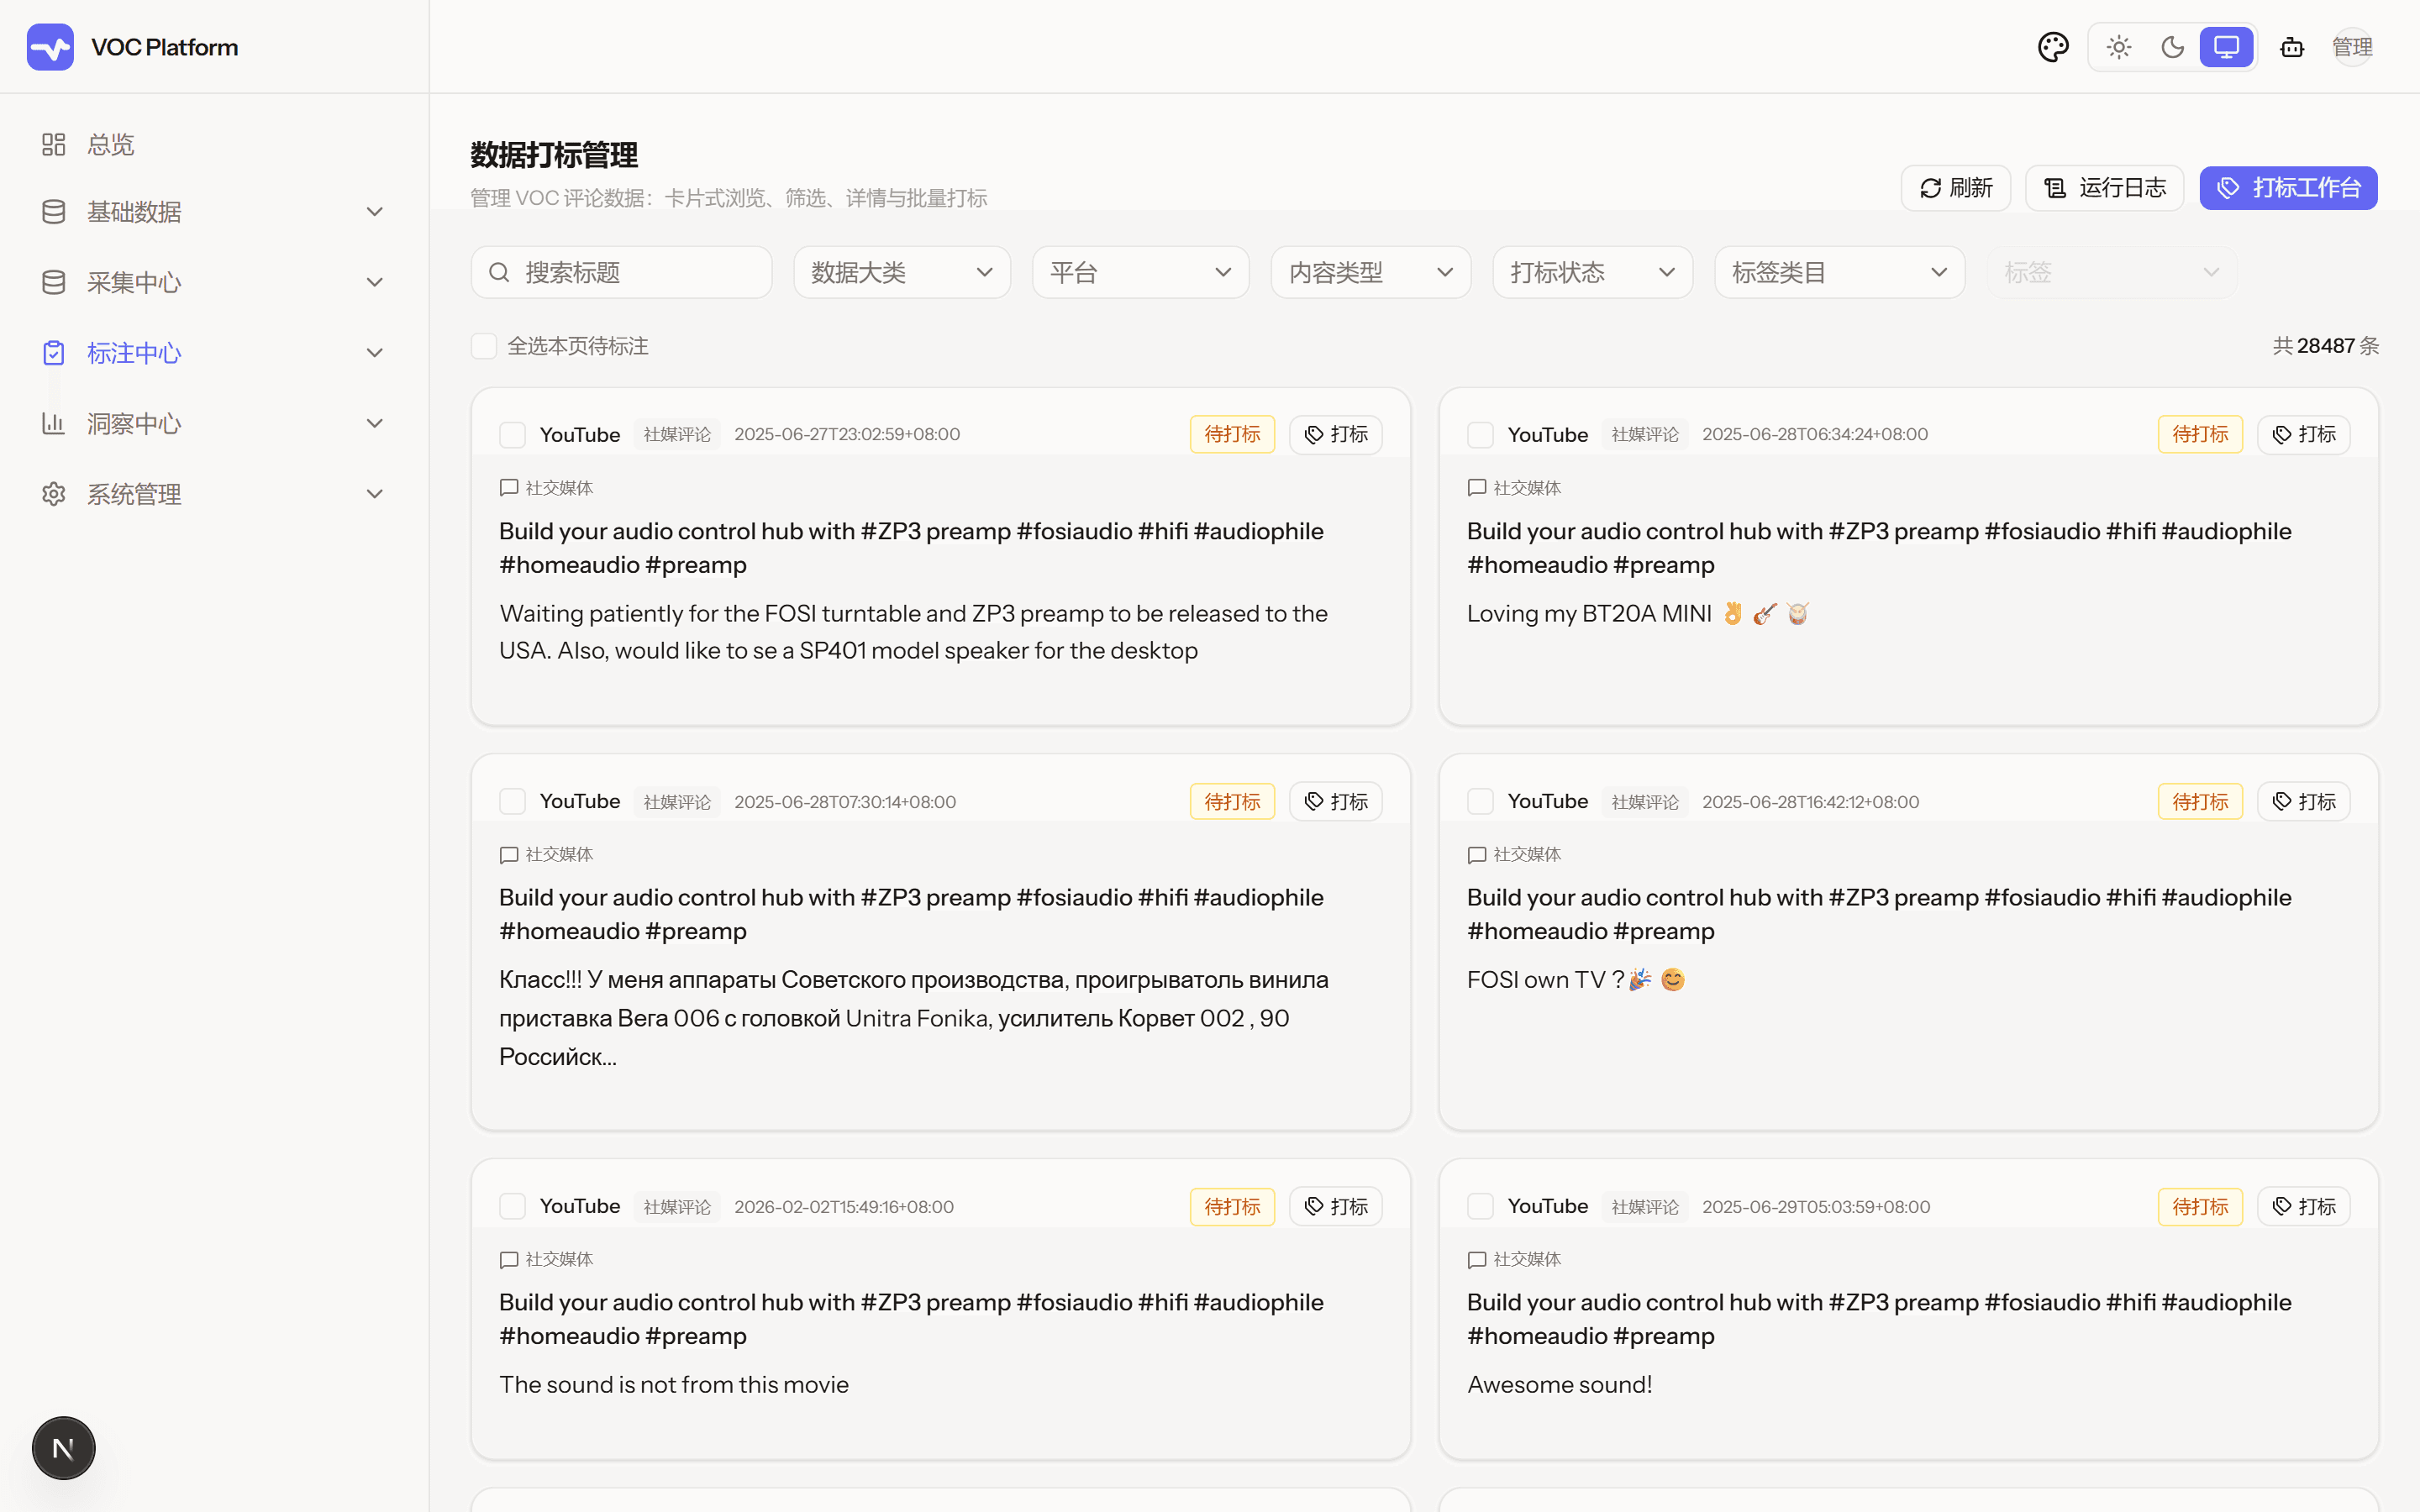
Task: Click 待打标 badge on 2025-06-27T23:02:59 card
Action: pyautogui.click(x=1233, y=435)
